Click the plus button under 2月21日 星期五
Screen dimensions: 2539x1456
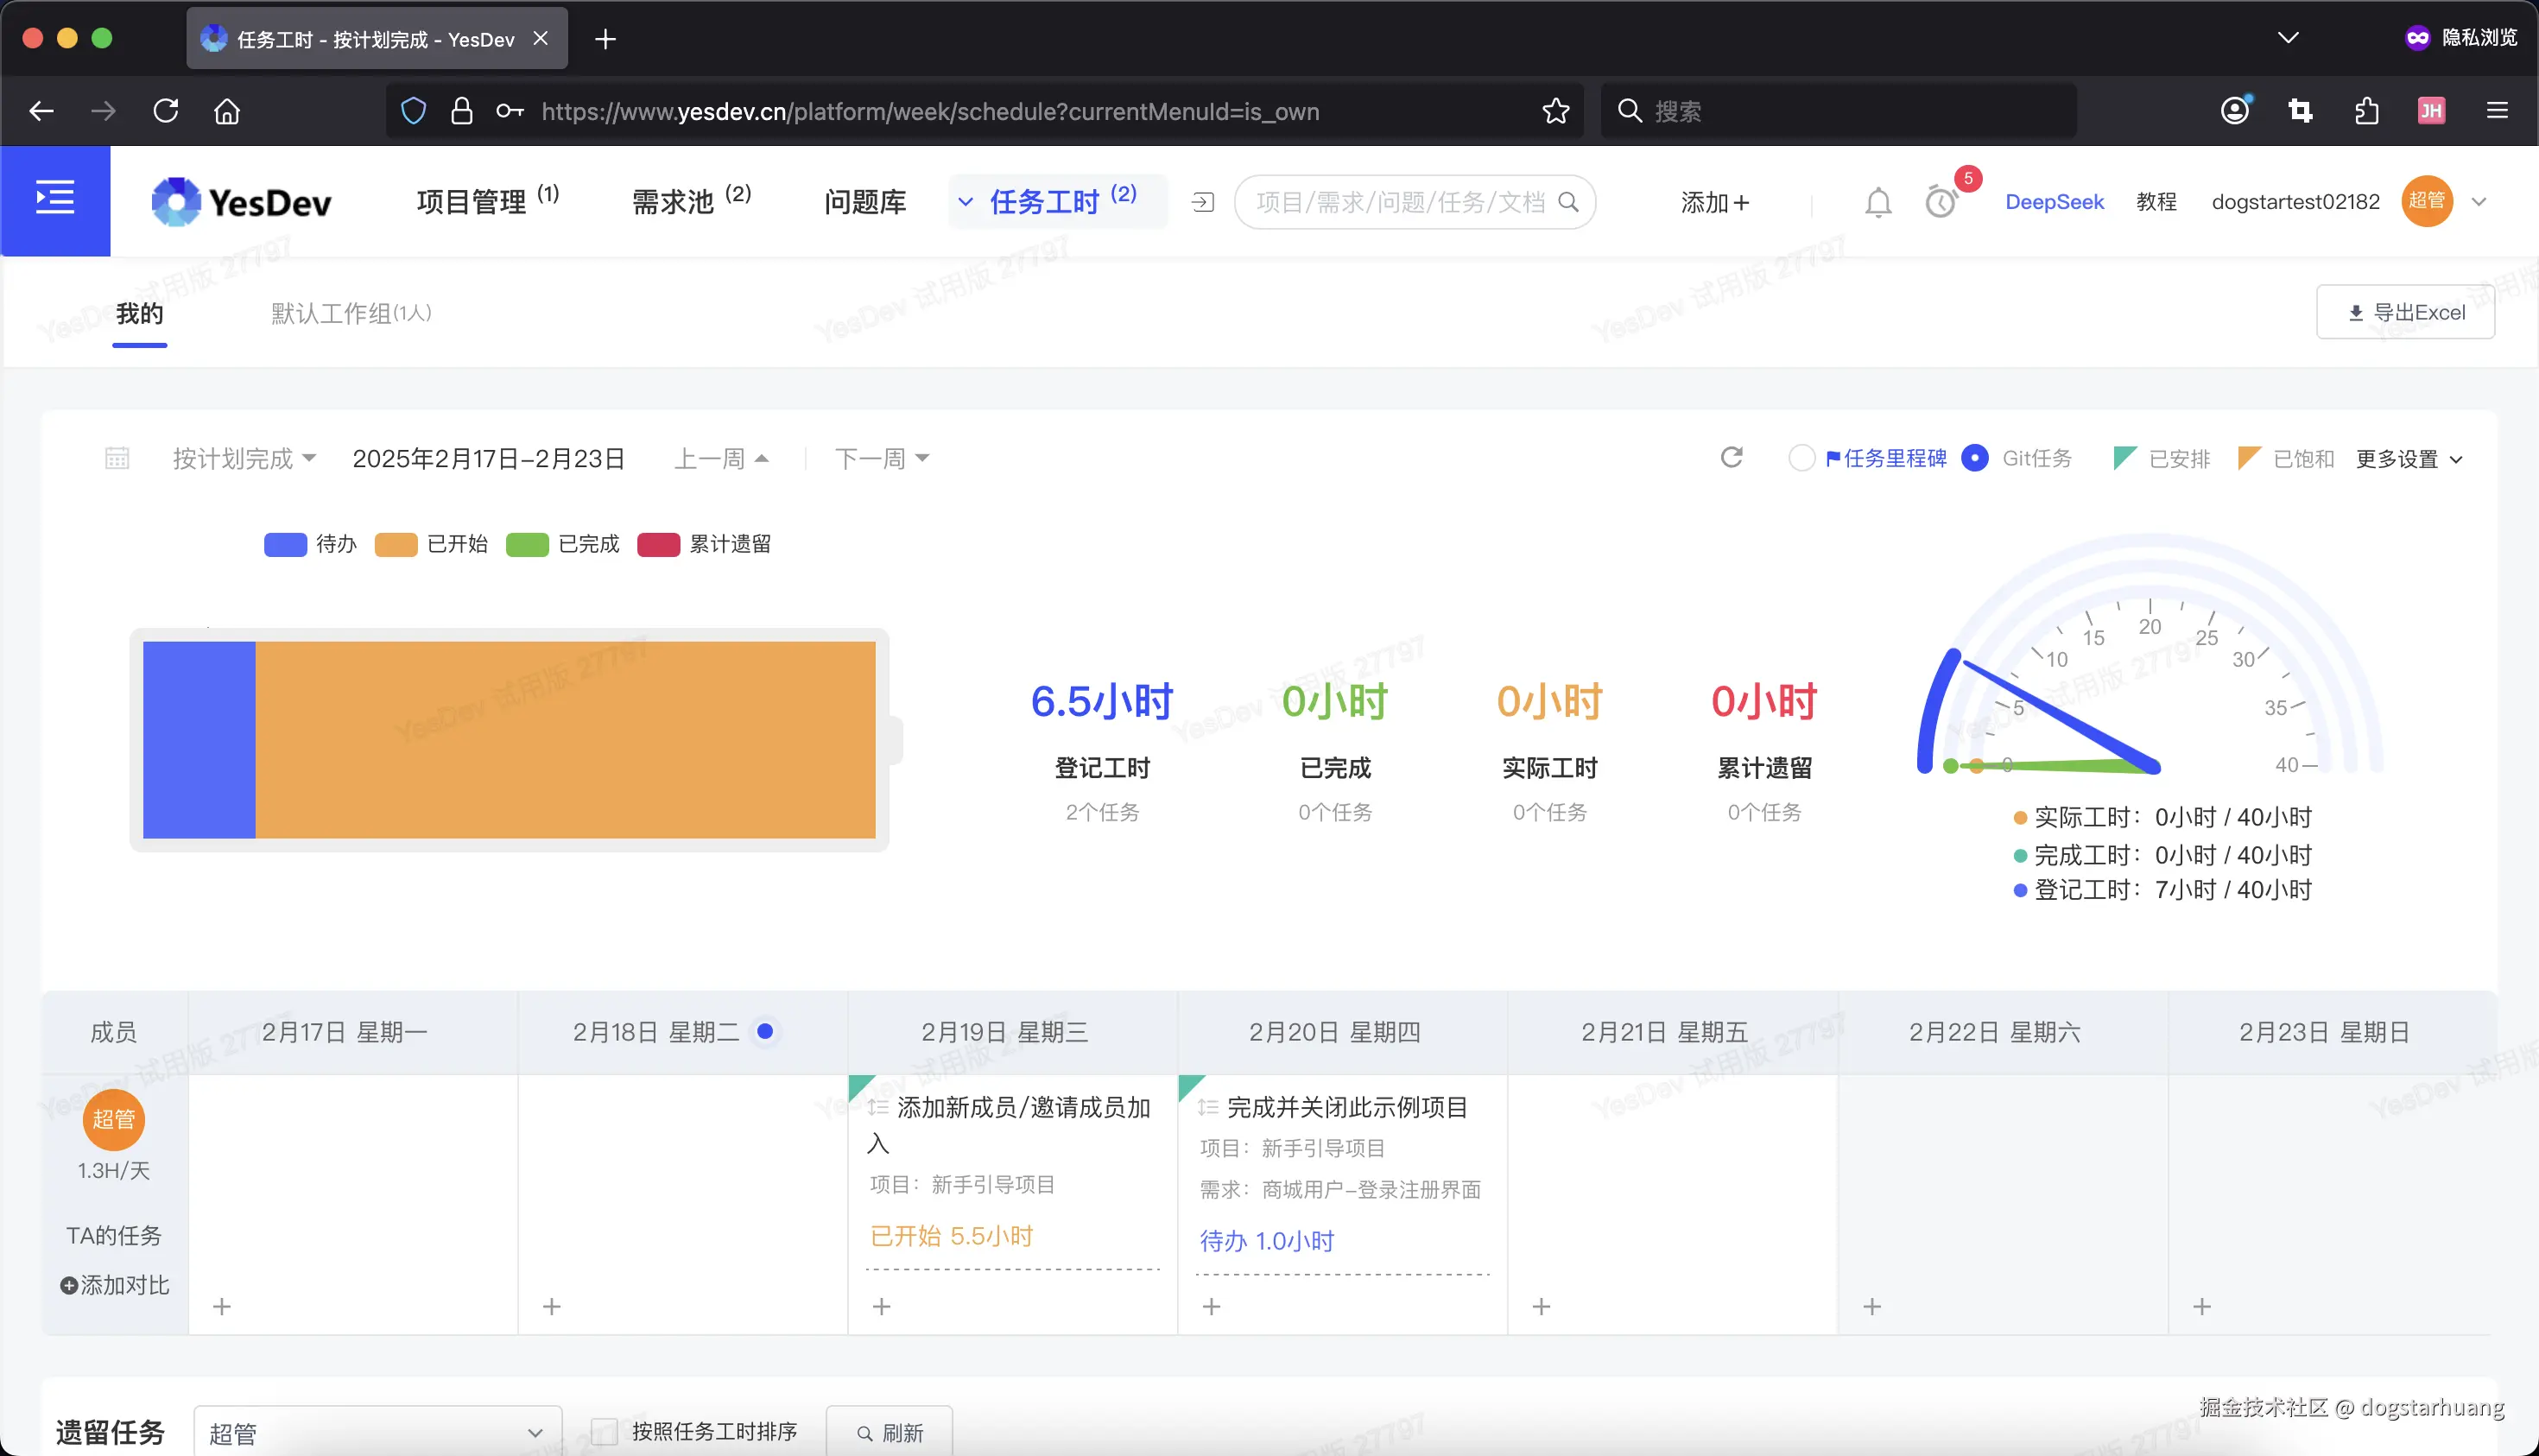coord(1541,1305)
